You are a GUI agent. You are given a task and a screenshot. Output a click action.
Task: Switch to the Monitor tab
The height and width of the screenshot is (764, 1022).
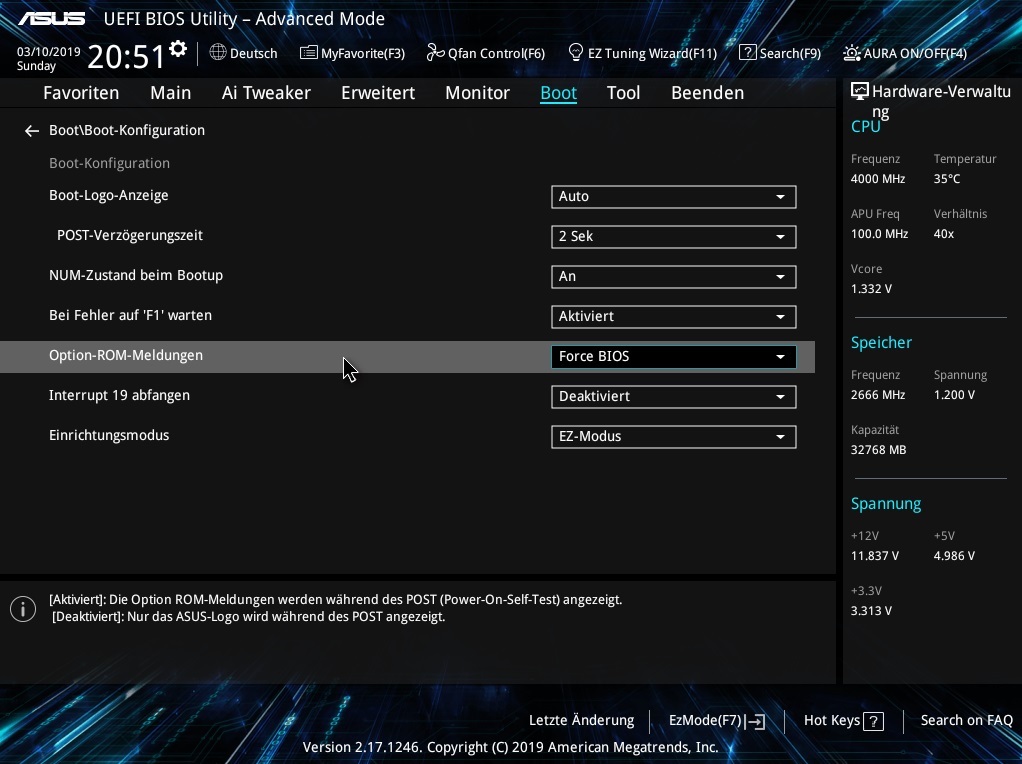[477, 93]
